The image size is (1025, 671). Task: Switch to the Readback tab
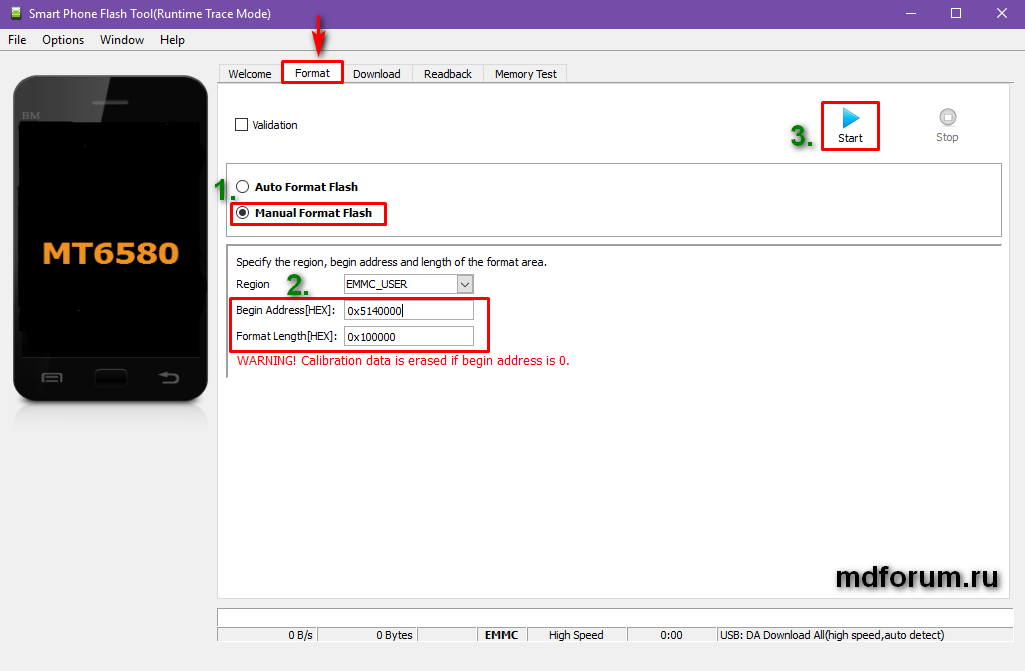[448, 74]
